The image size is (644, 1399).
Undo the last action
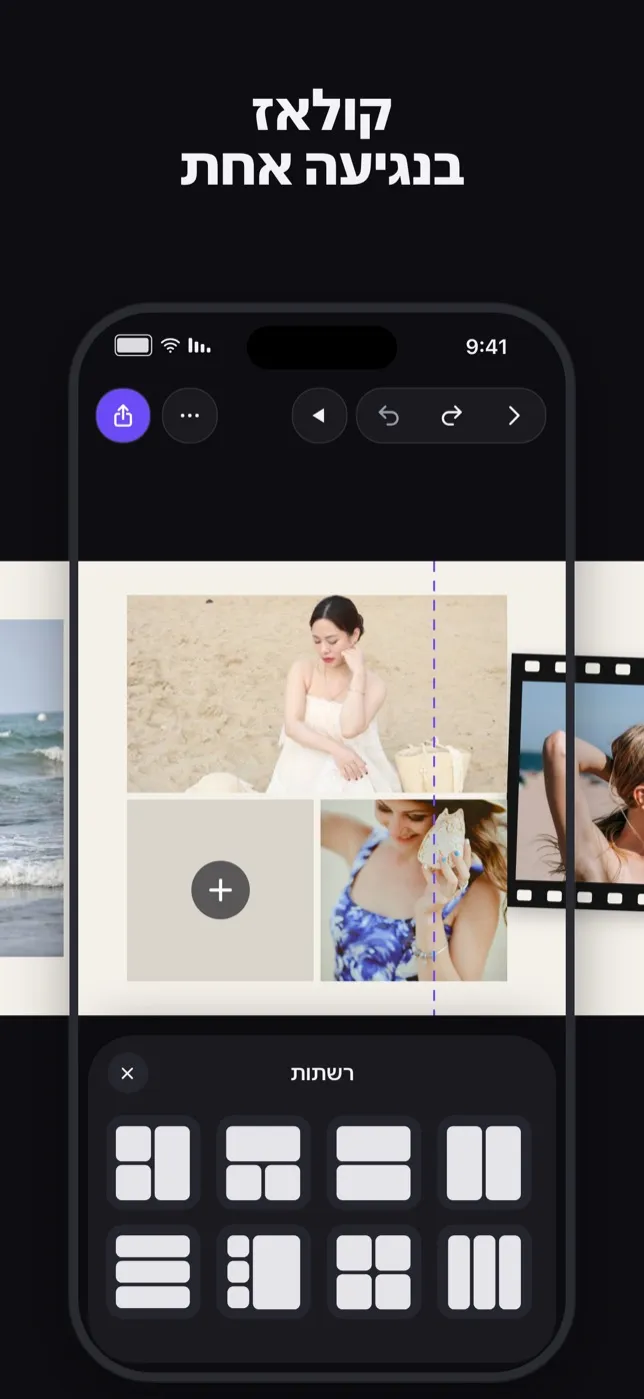pyautogui.click(x=389, y=416)
